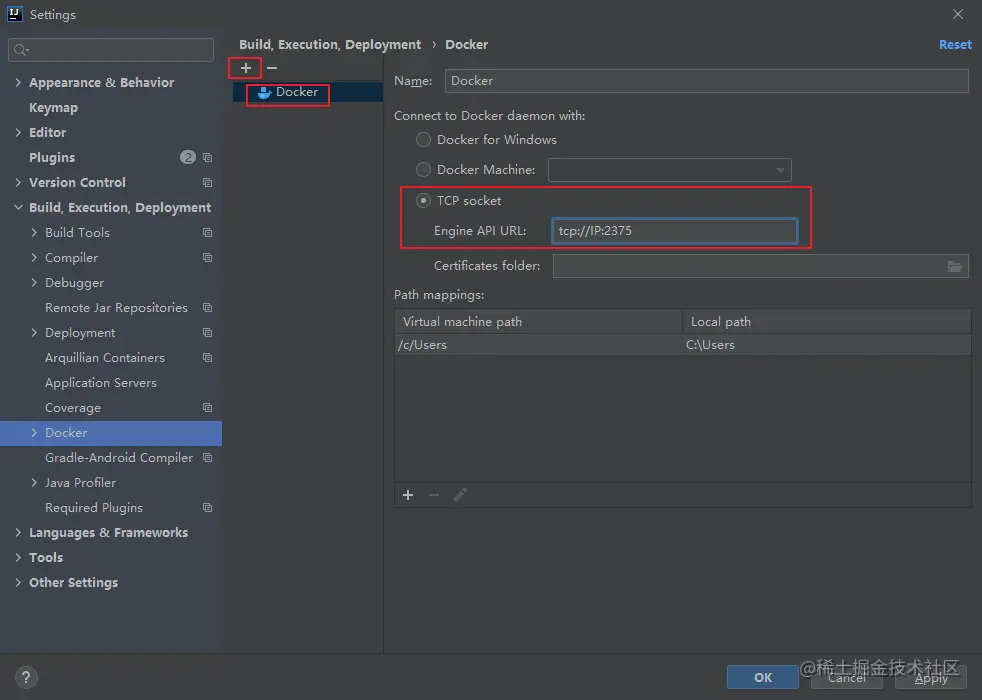Viewport: 982px width, 700px height.
Task: Open Remote Jar Repositories settings
Action: click(116, 307)
